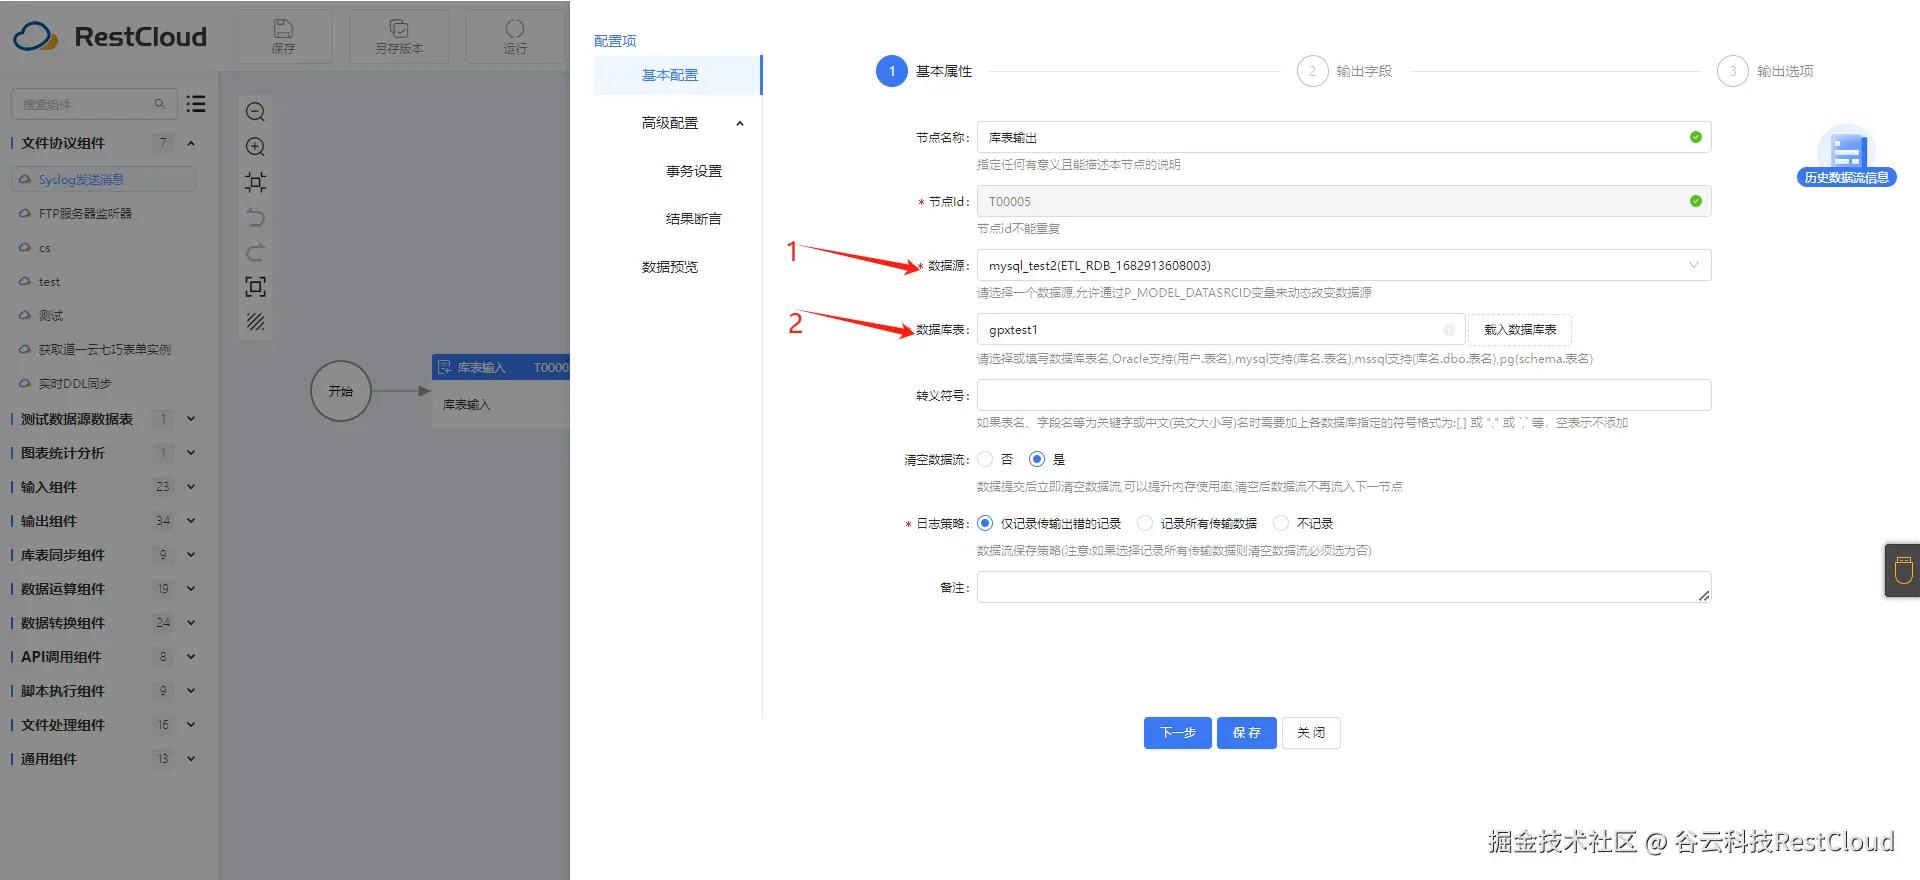
Task: Click the floating widget on the right edge
Action: (1902, 570)
